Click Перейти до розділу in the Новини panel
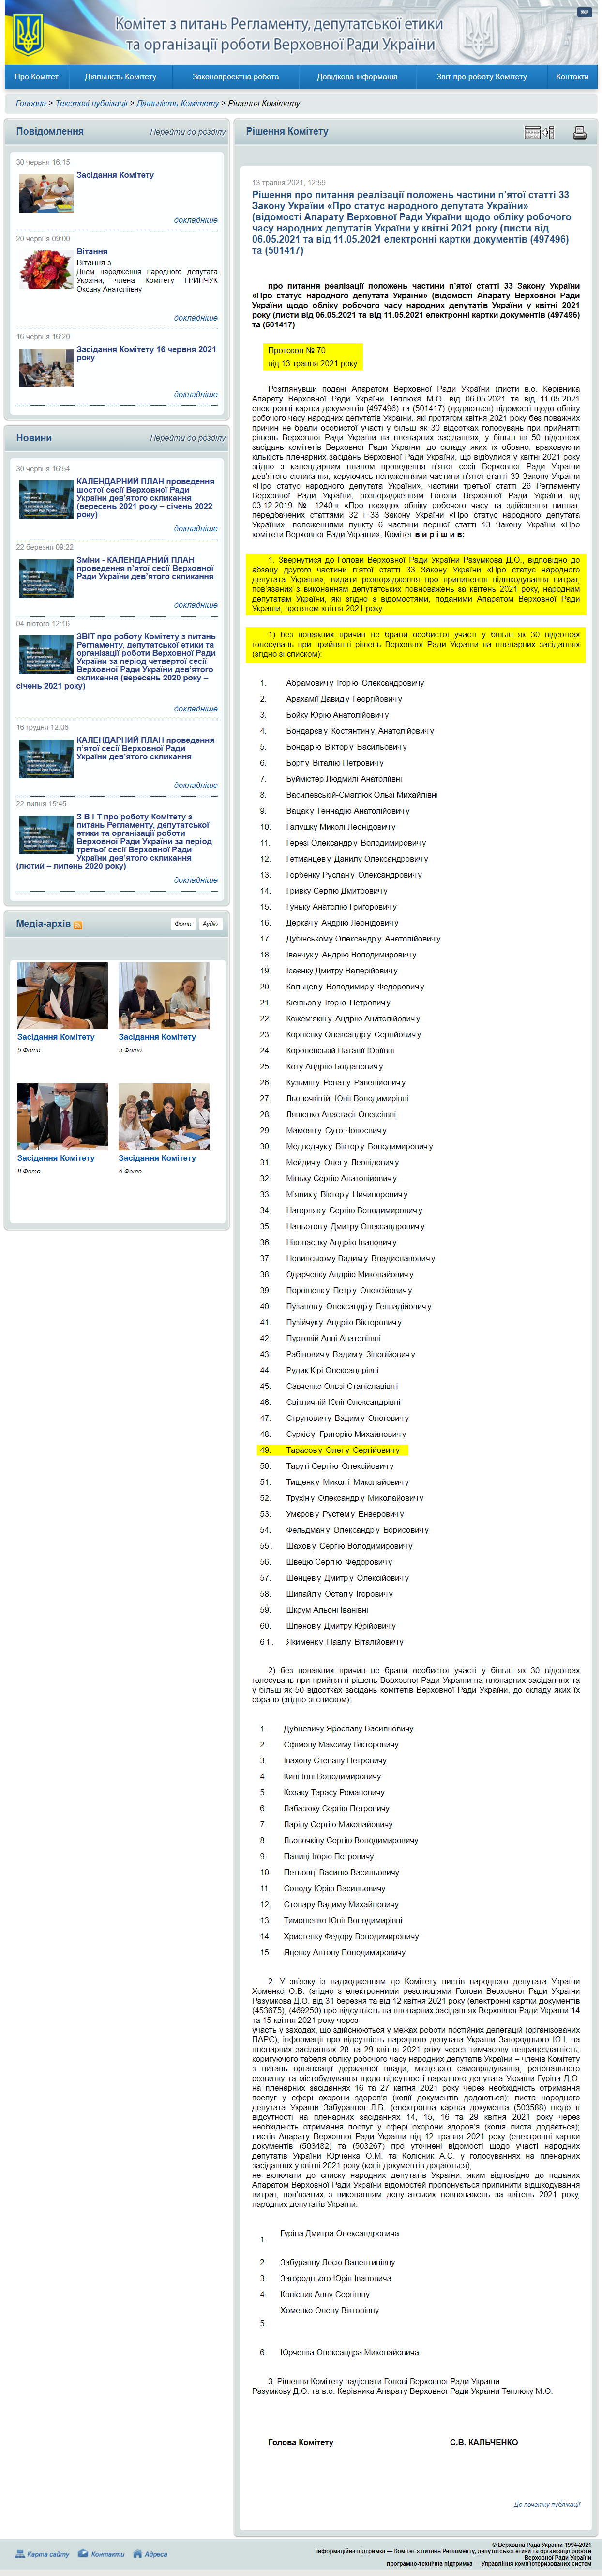This screenshot has width=602, height=2576. (x=187, y=438)
